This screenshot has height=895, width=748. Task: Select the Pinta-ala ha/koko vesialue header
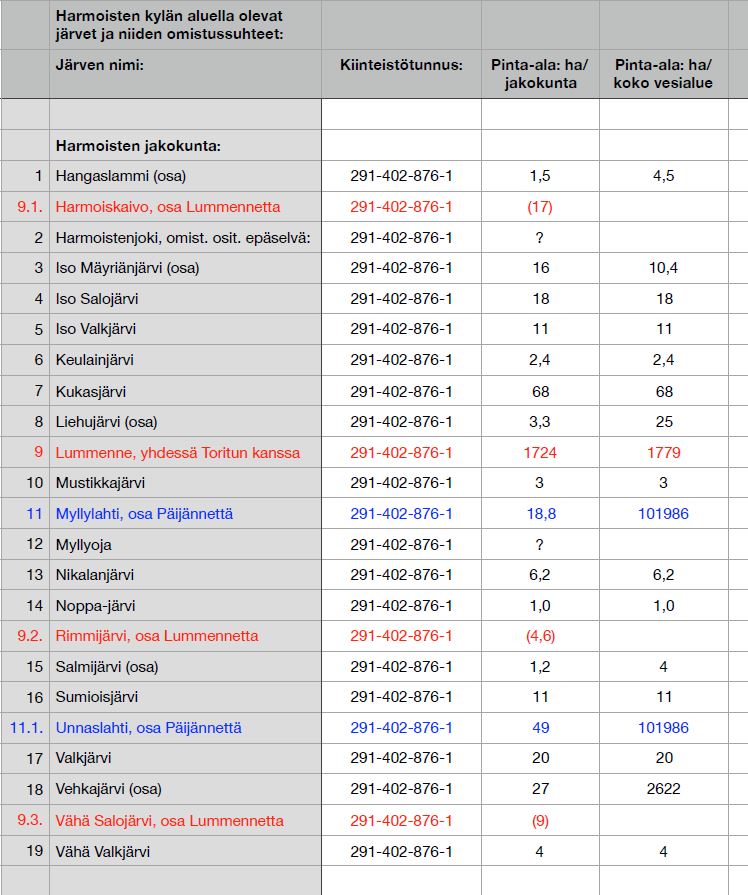(663, 74)
